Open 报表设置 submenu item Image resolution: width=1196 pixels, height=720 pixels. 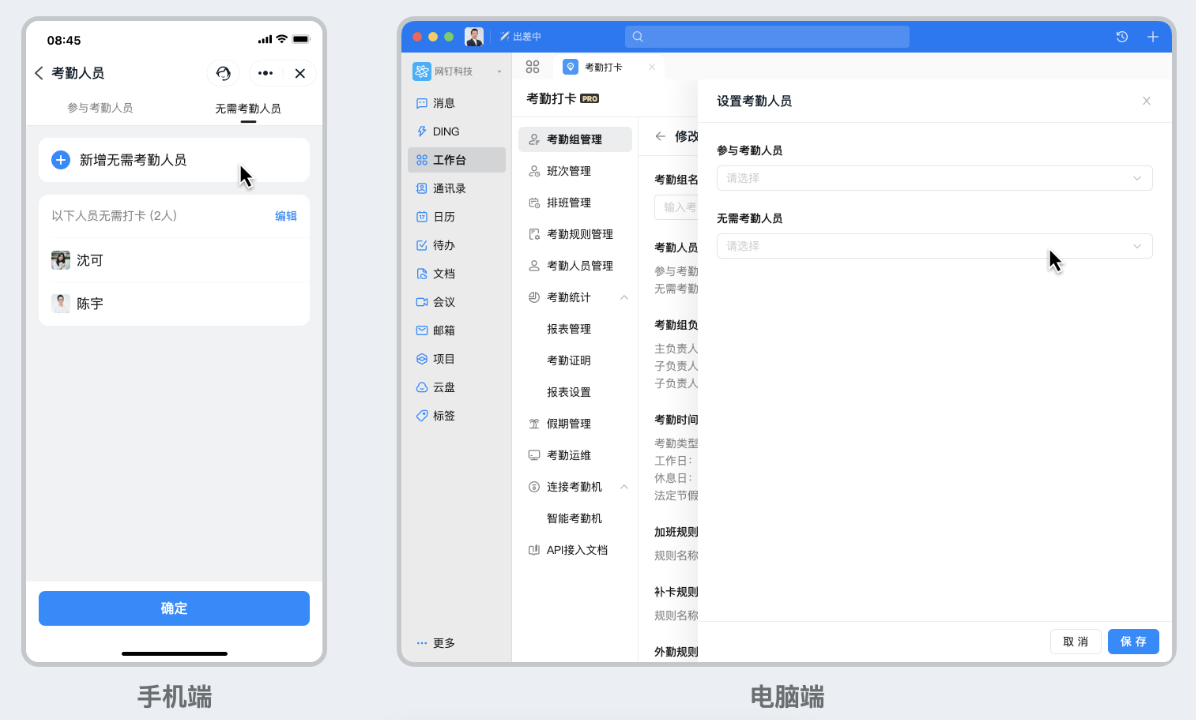tap(569, 392)
